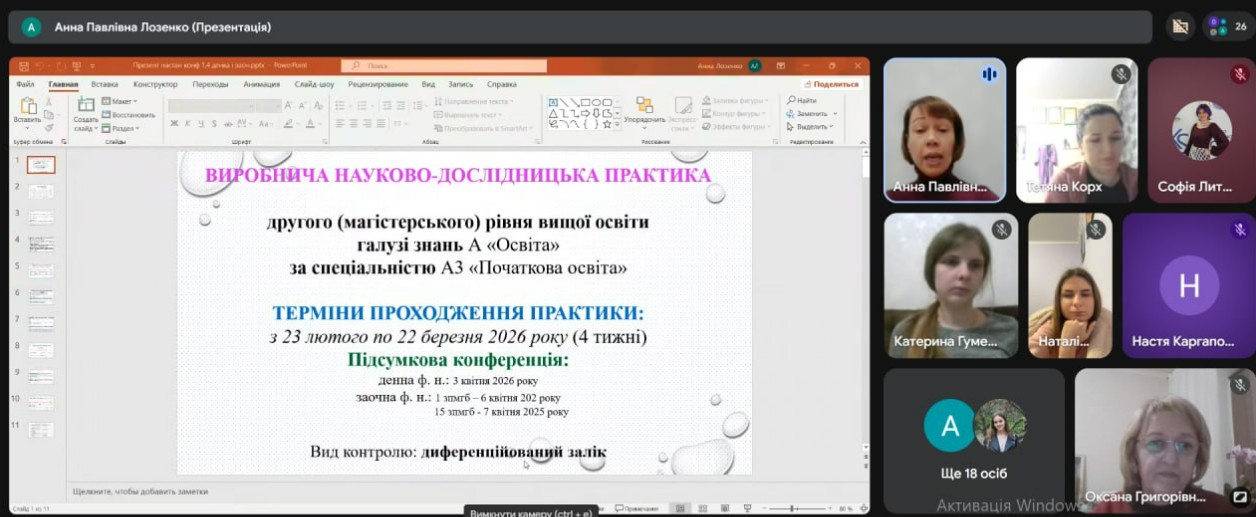Click the Найти find button
Screen dimensions: 1256x517
803,100
